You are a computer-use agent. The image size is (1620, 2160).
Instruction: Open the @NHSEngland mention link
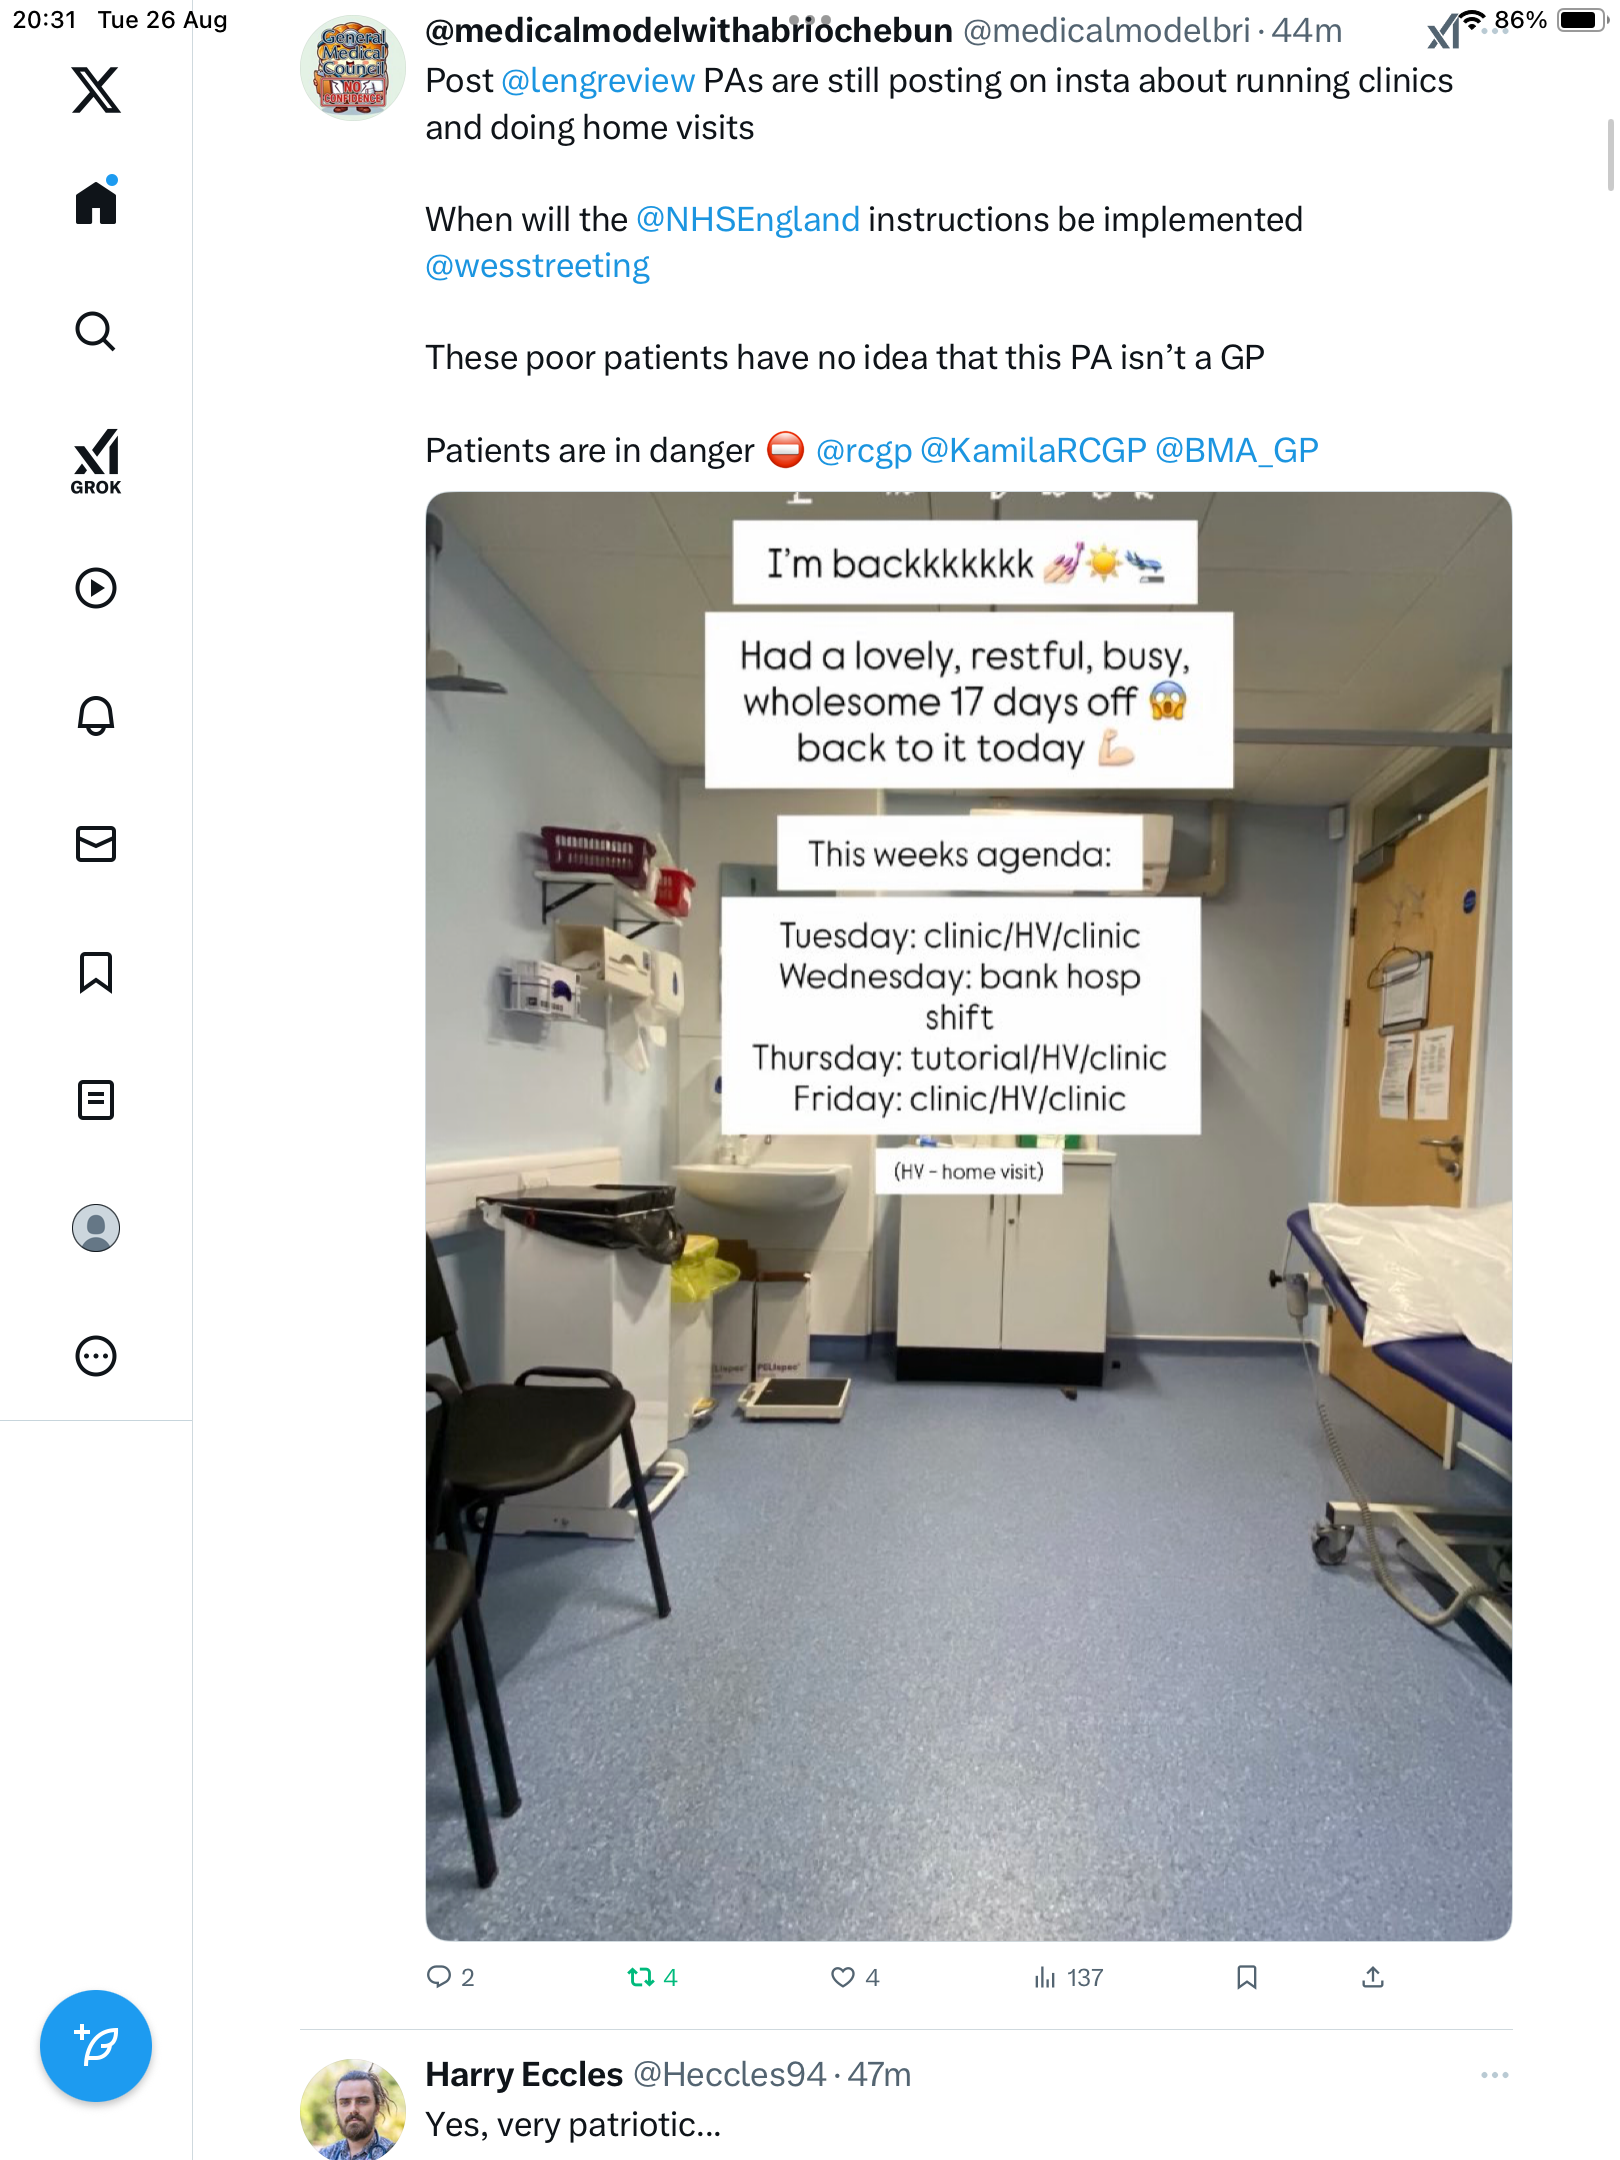click(748, 219)
